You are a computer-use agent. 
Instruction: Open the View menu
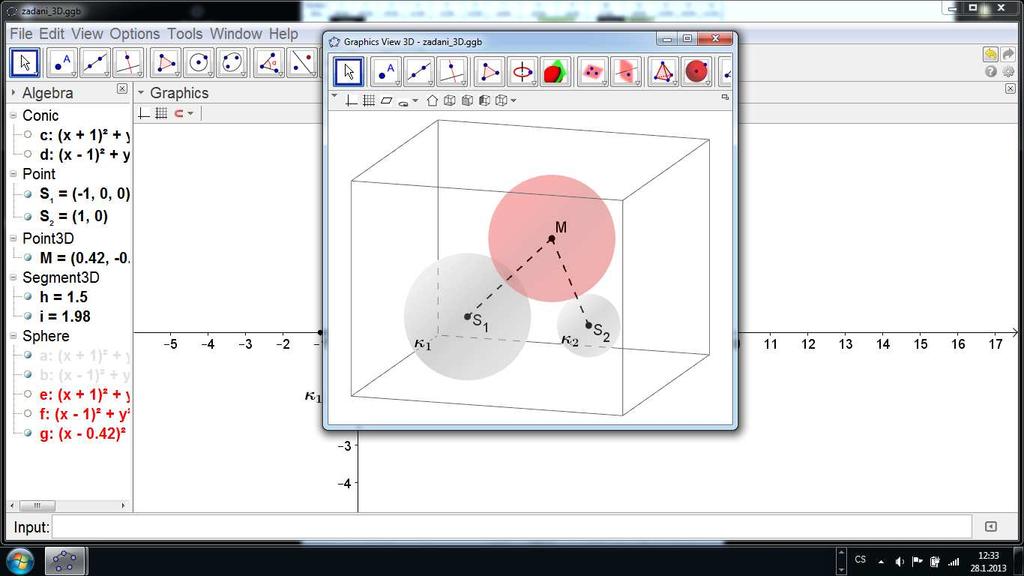coord(87,33)
